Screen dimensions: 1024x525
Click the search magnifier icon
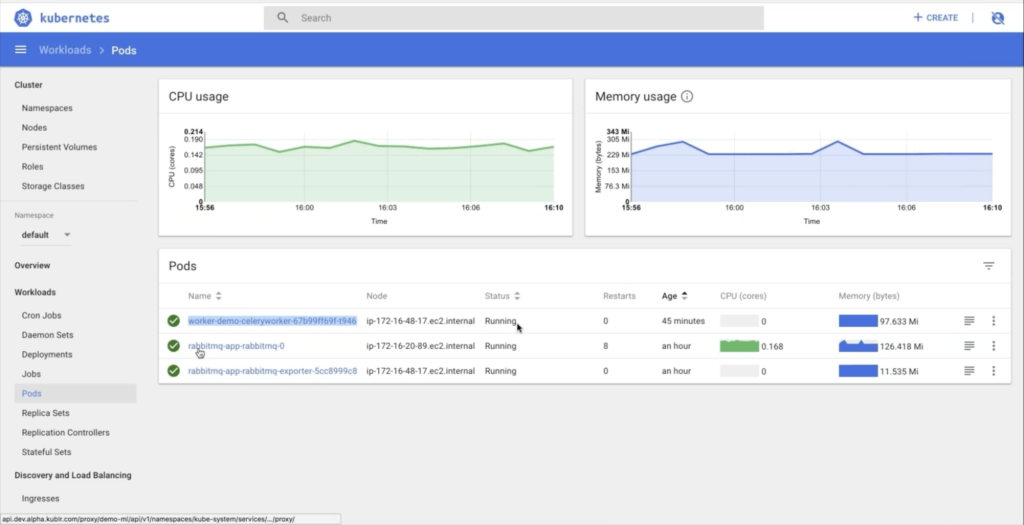click(283, 18)
